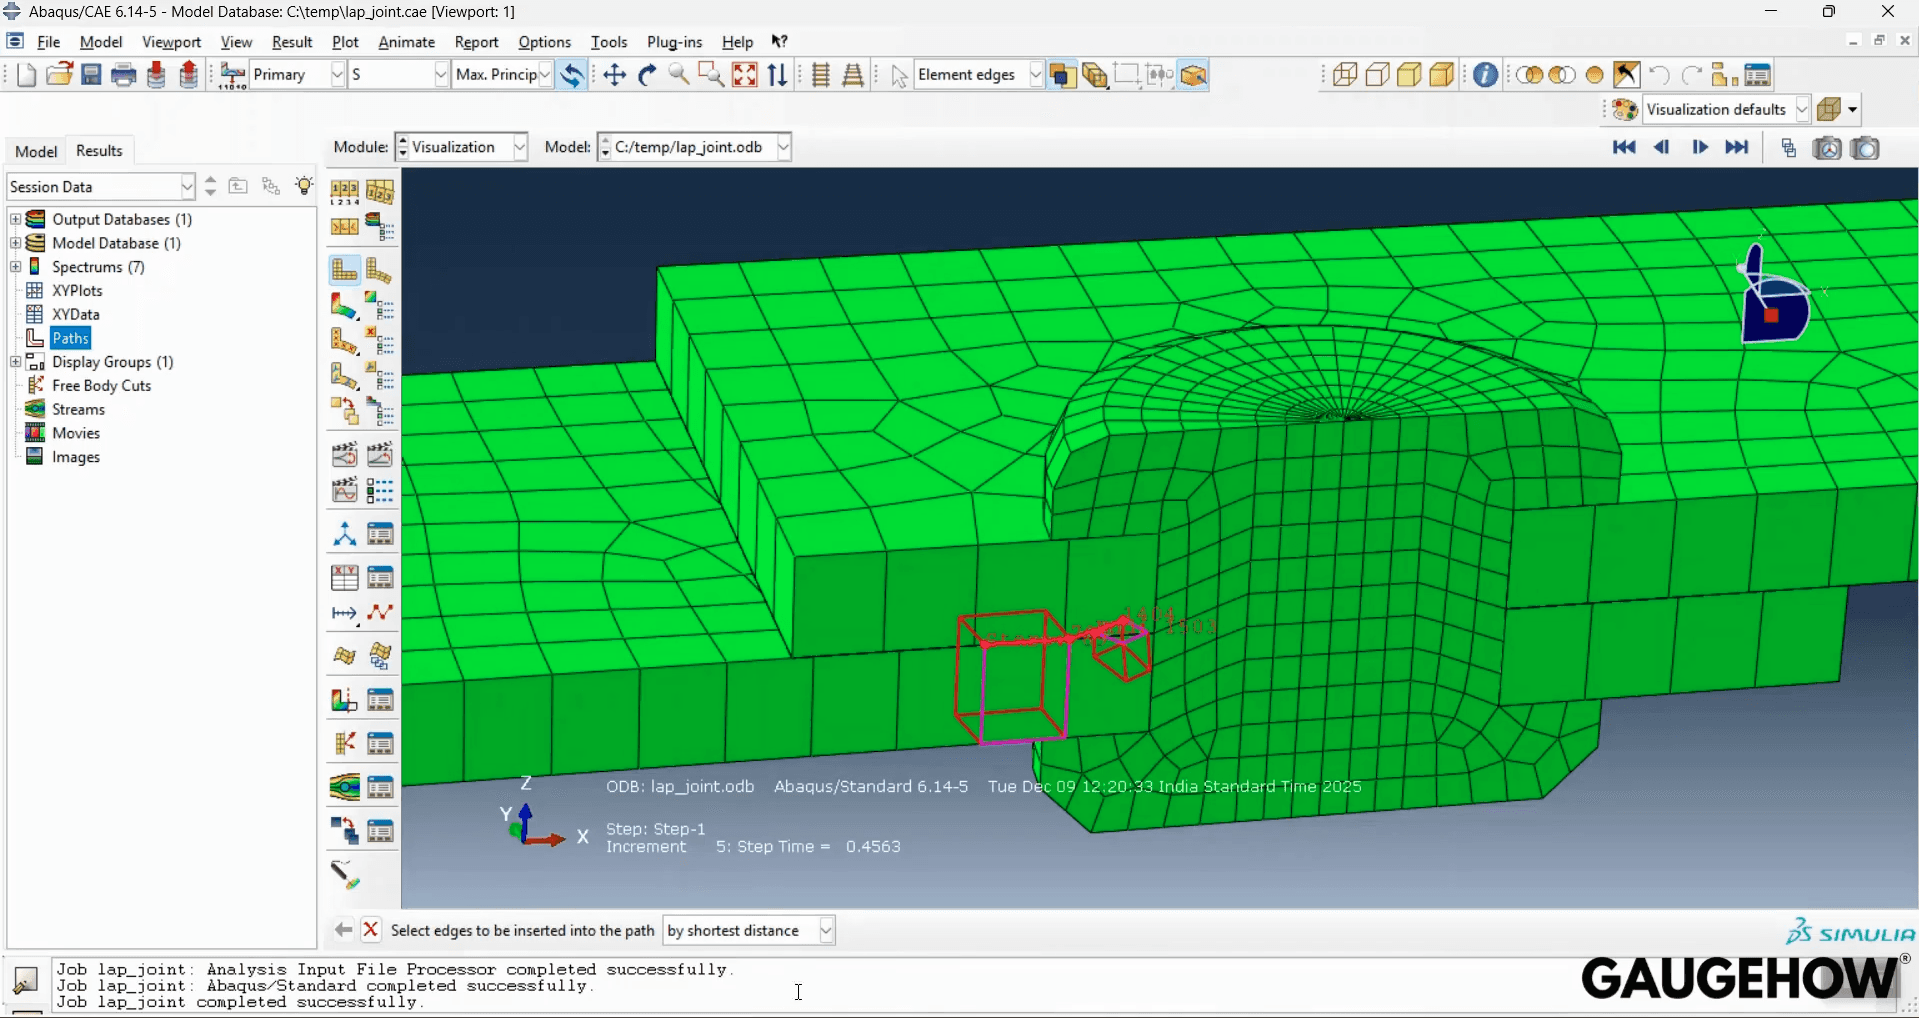Image resolution: width=1919 pixels, height=1018 pixels.
Task: Enable the shaded render style
Action: click(1443, 74)
